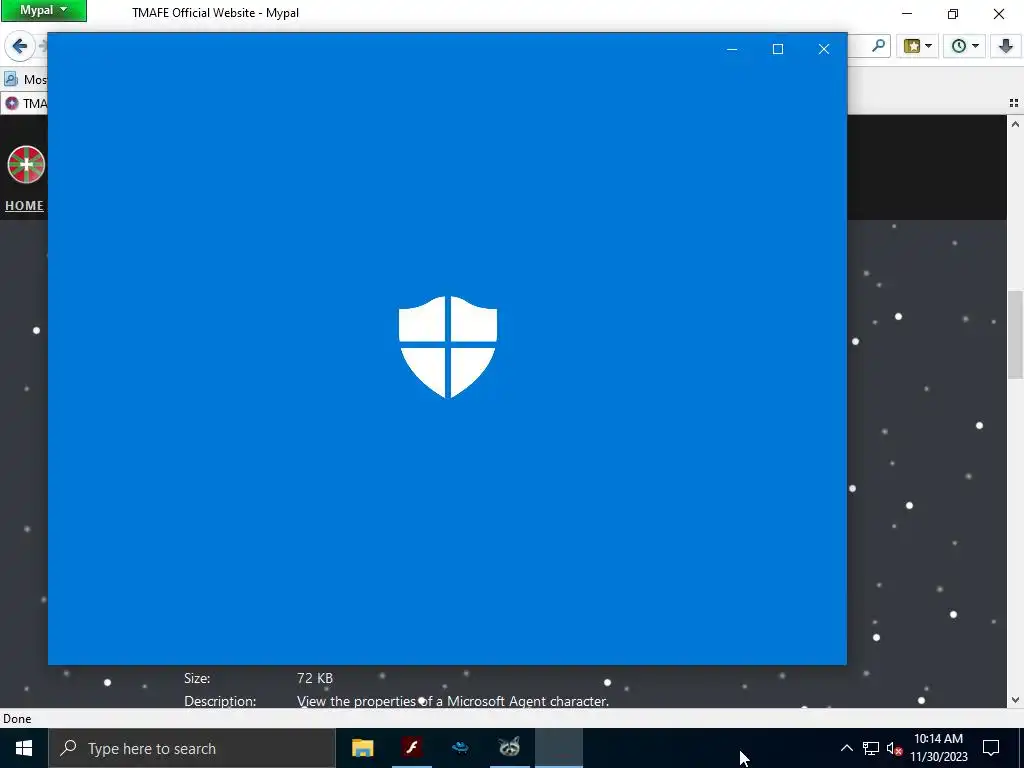Maximize the Windows Security window
Viewport: 1024px width, 768px height.
(778, 49)
